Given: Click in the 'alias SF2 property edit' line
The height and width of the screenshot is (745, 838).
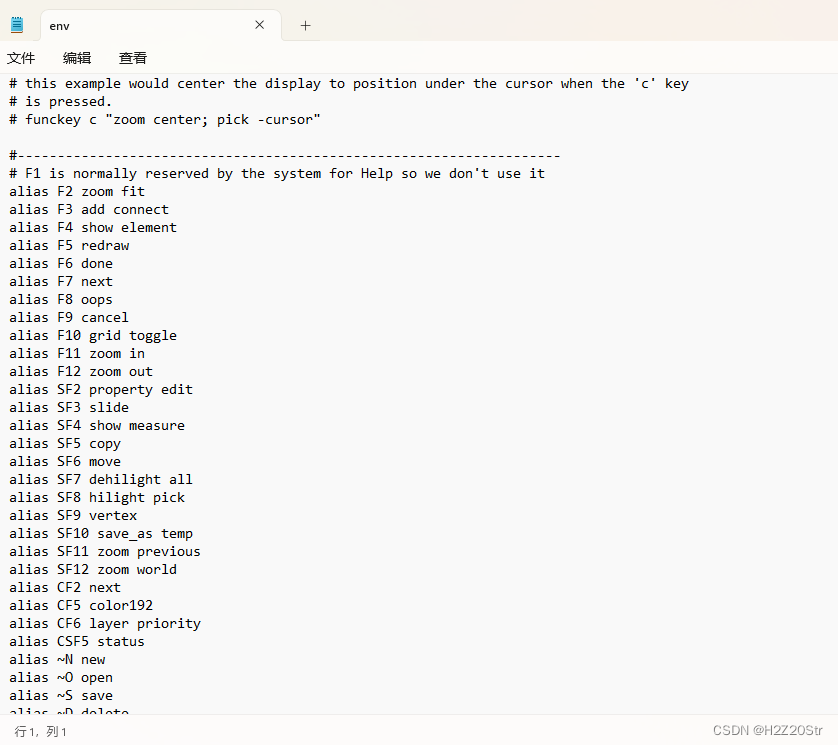Looking at the screenshot, I should coord(101,389).
